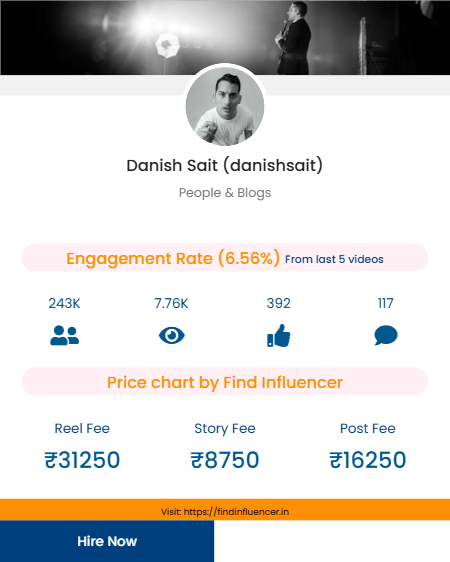
Task: Click the Engagement Rate (6.56%) banner
Action: coord(225,257)
